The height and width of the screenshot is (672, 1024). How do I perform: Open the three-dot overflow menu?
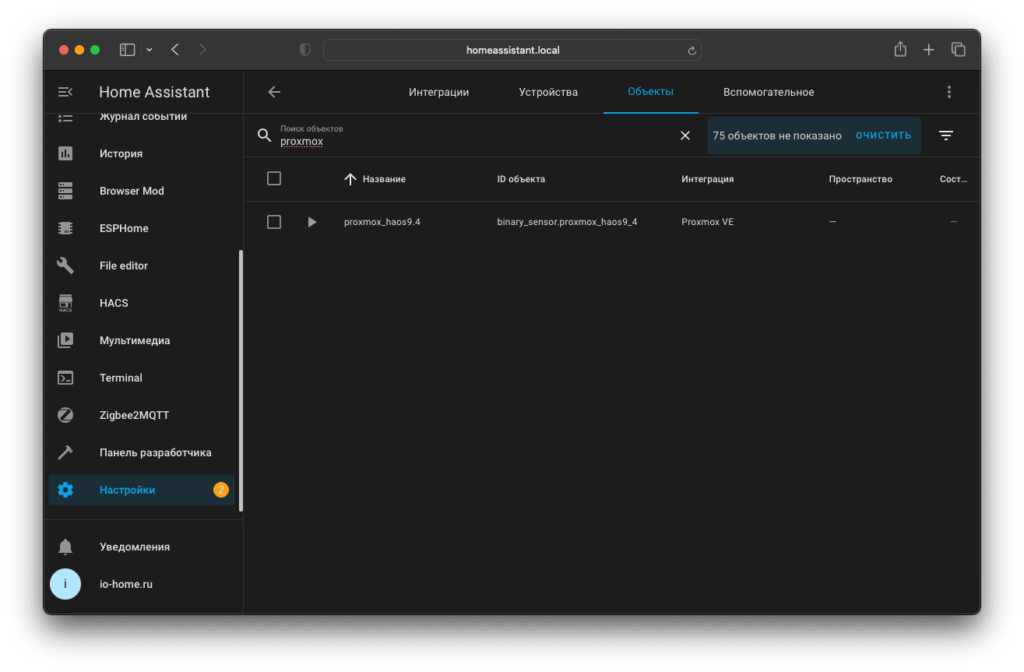(x=949, y=92)
